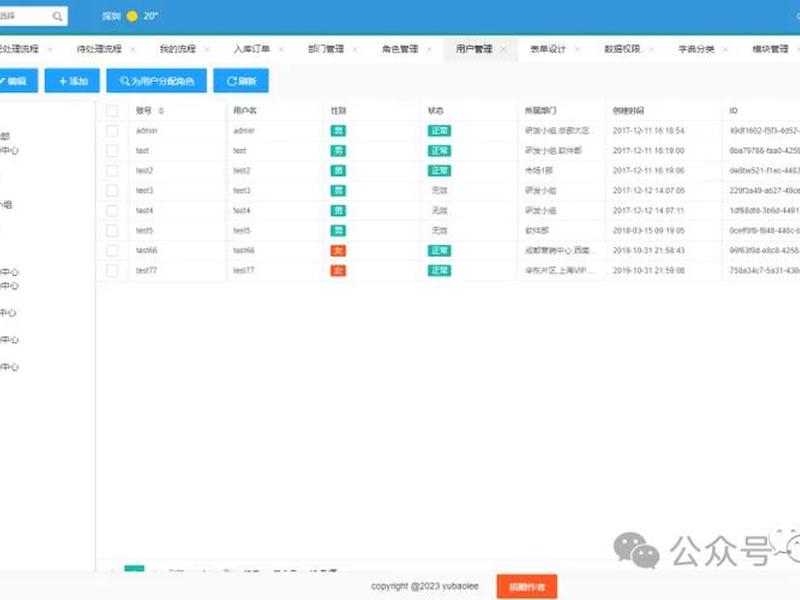Close the 部门管理 tab
This screenshot has height=600, width=800.
coord(355,49)
